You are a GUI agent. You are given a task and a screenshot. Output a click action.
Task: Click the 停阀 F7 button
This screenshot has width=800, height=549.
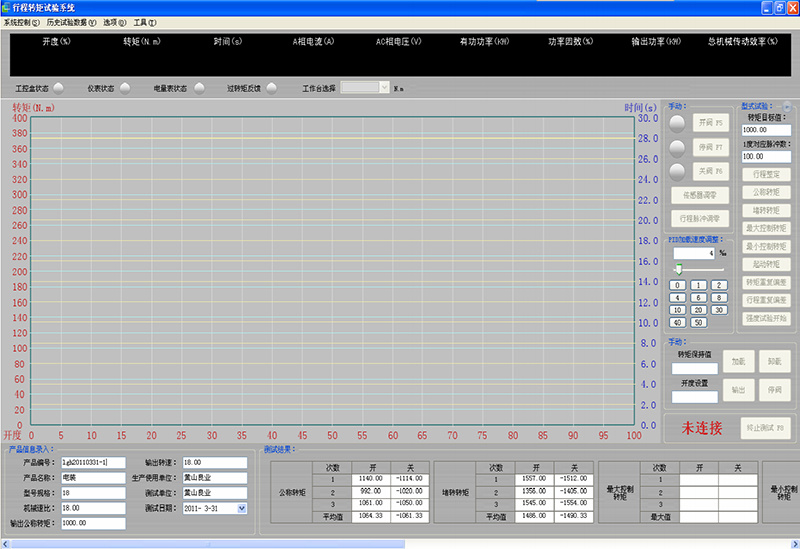click(x=711, y=147)
